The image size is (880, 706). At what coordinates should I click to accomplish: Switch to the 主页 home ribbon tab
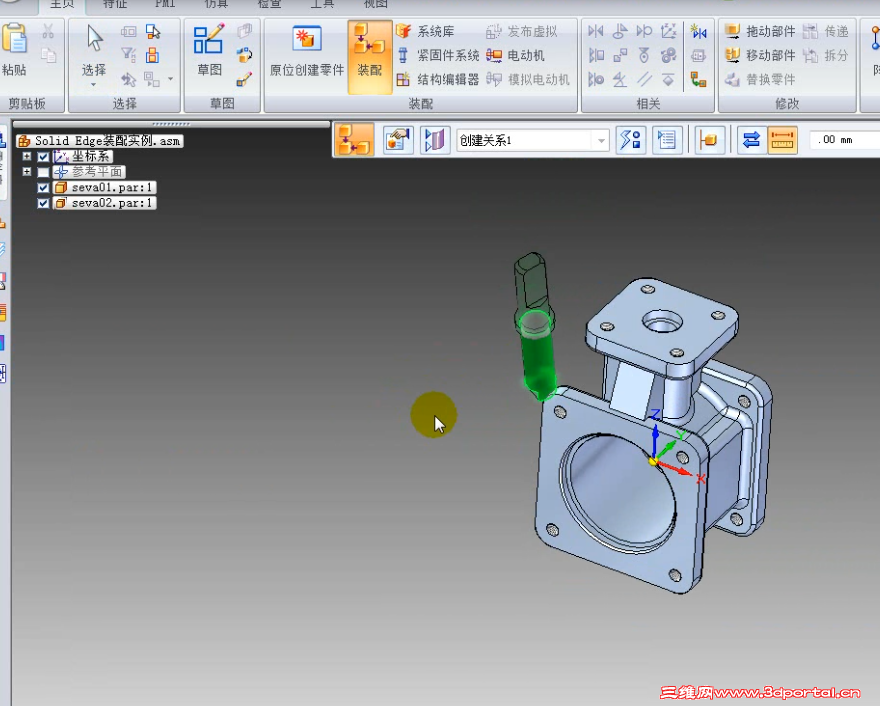(62, 4)
